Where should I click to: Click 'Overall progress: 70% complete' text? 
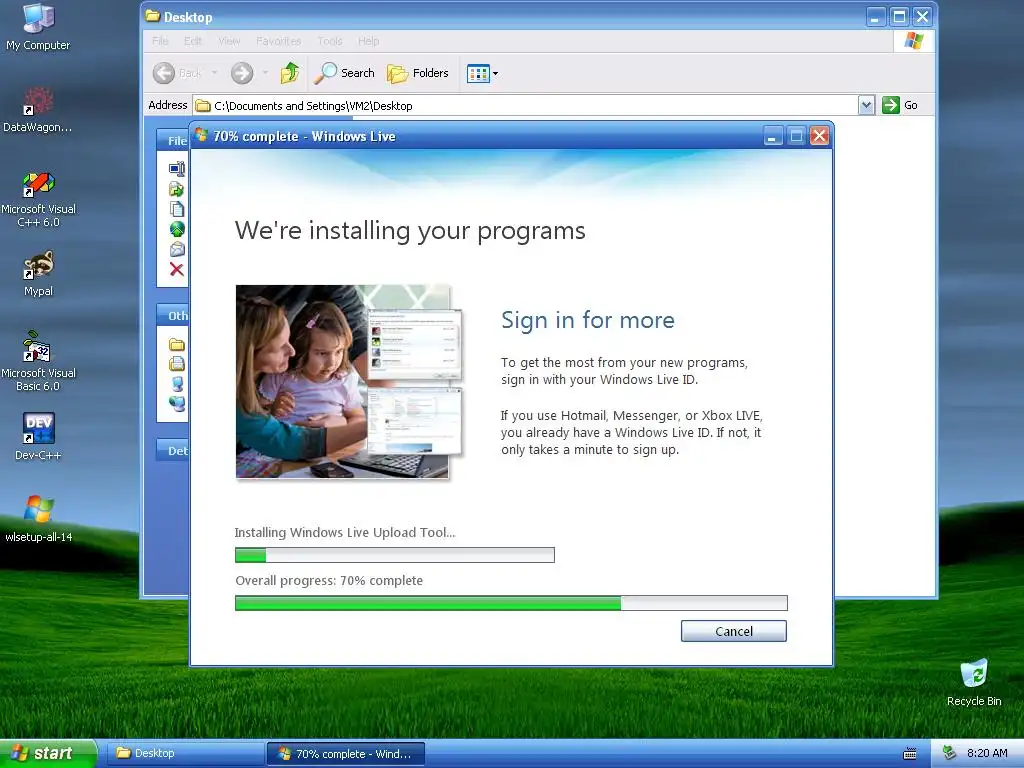tap(329, 581)
